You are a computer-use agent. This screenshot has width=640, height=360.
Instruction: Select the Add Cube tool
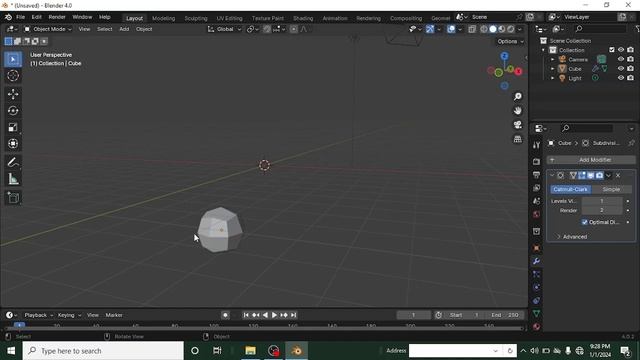click(x=13, y=198)
